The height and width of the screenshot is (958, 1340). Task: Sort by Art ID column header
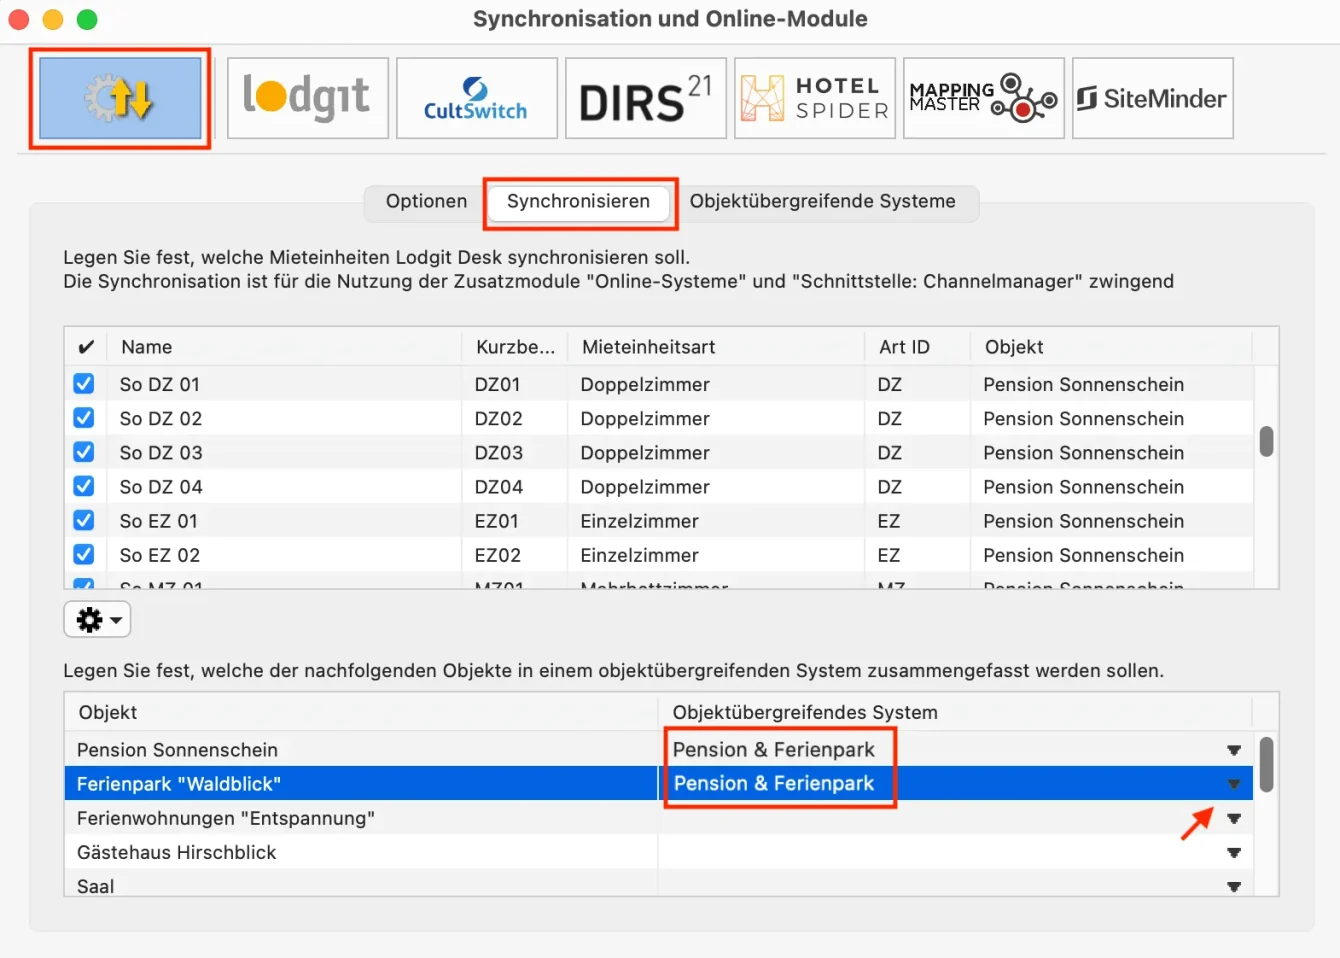(x=917, y=347)
